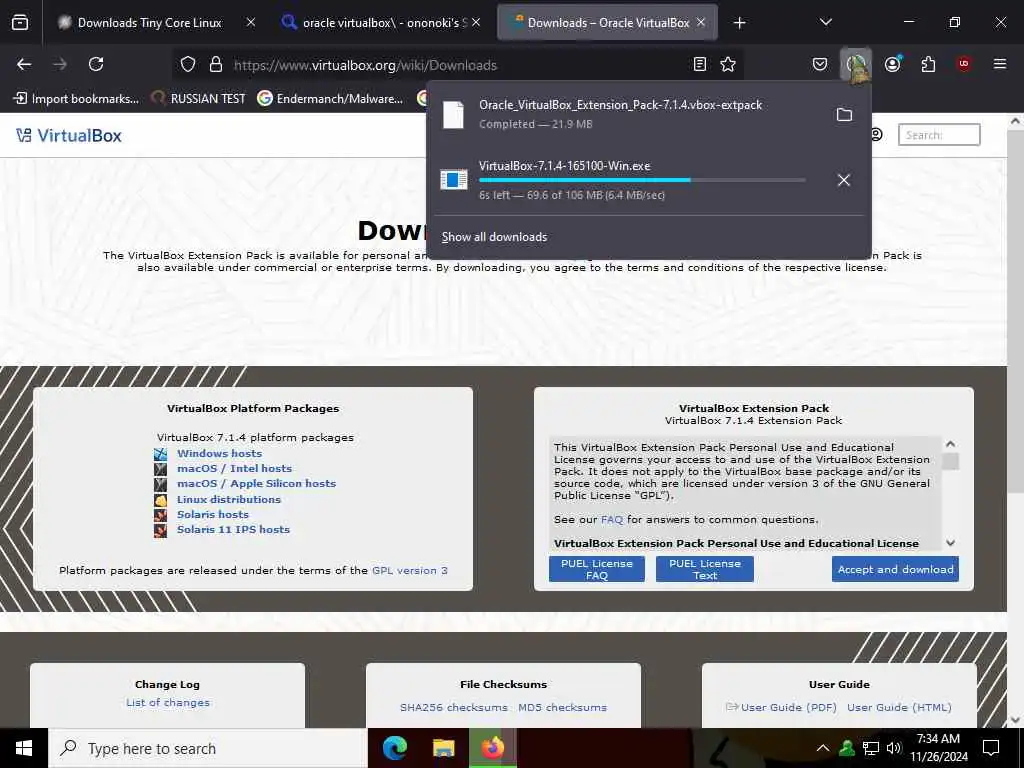Reload the current page

[96, 64]
